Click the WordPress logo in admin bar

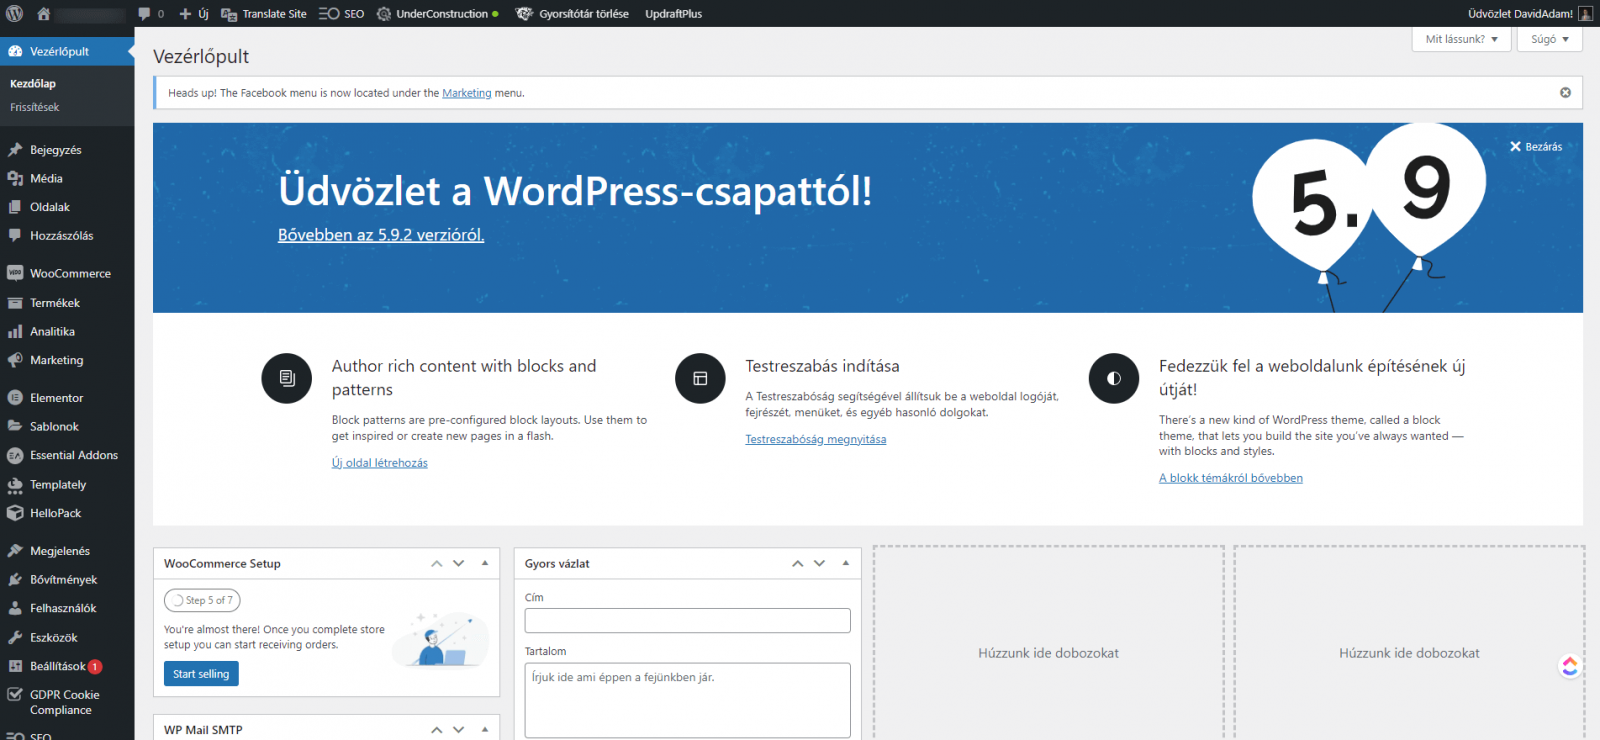[x=14, y=14]
